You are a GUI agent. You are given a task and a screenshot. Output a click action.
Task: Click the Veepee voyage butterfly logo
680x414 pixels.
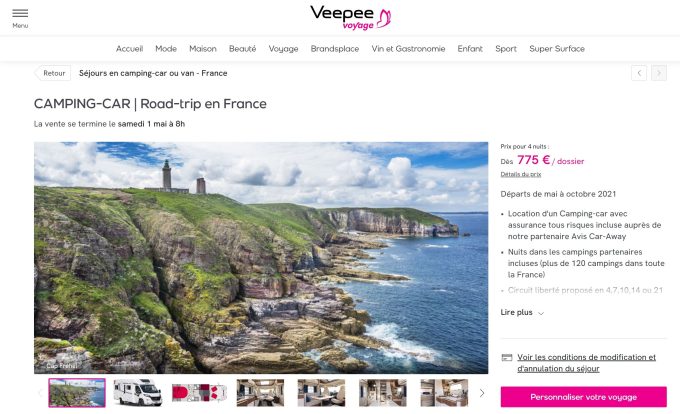(350, 18)
